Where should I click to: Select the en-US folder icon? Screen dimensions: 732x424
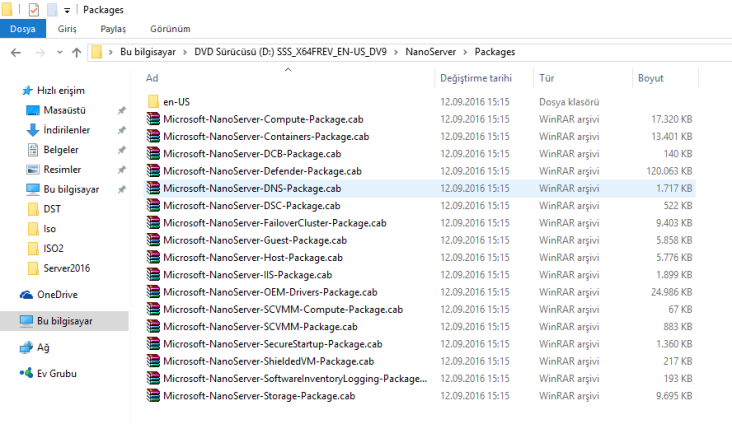tap(153, 101)
